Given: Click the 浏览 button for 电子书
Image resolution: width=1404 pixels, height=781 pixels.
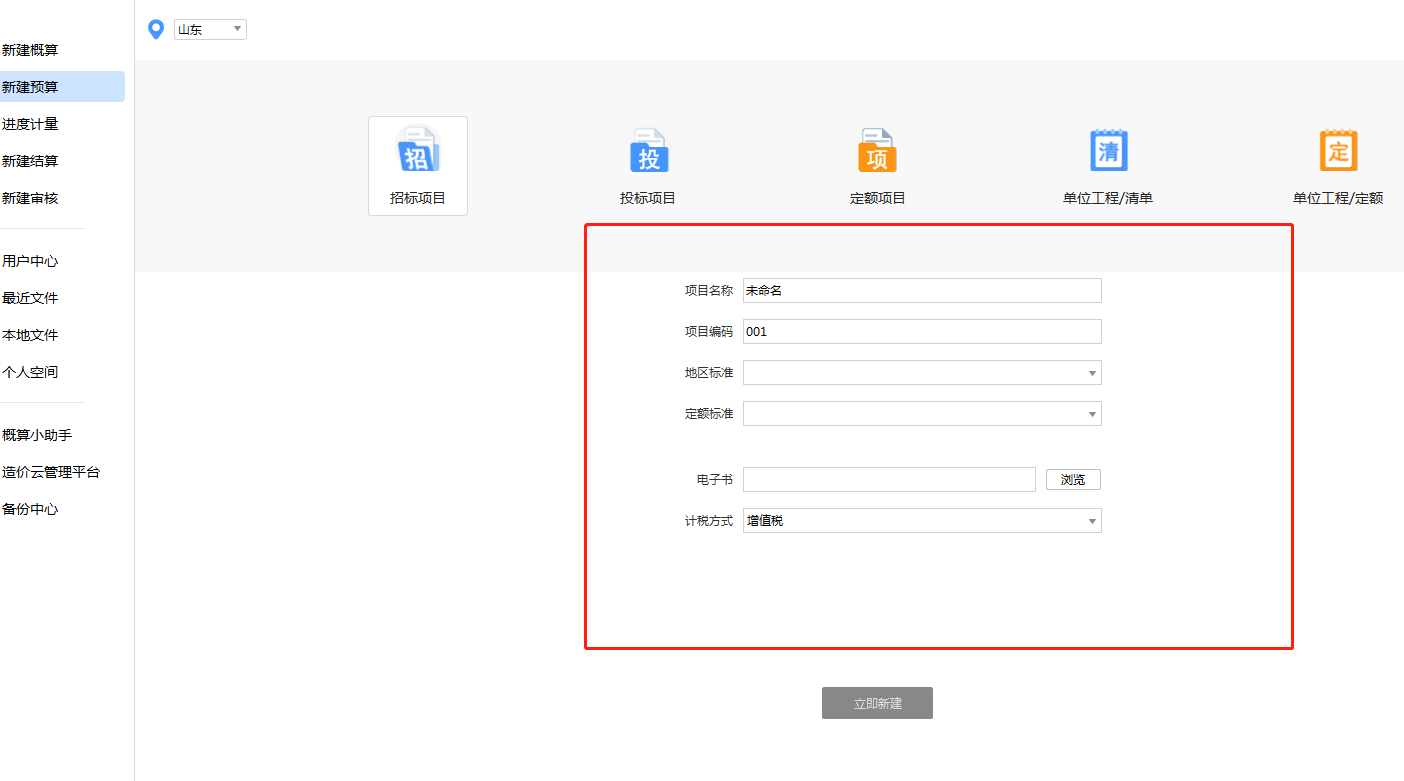Looking at the screenshot, I should [1073, 480].
